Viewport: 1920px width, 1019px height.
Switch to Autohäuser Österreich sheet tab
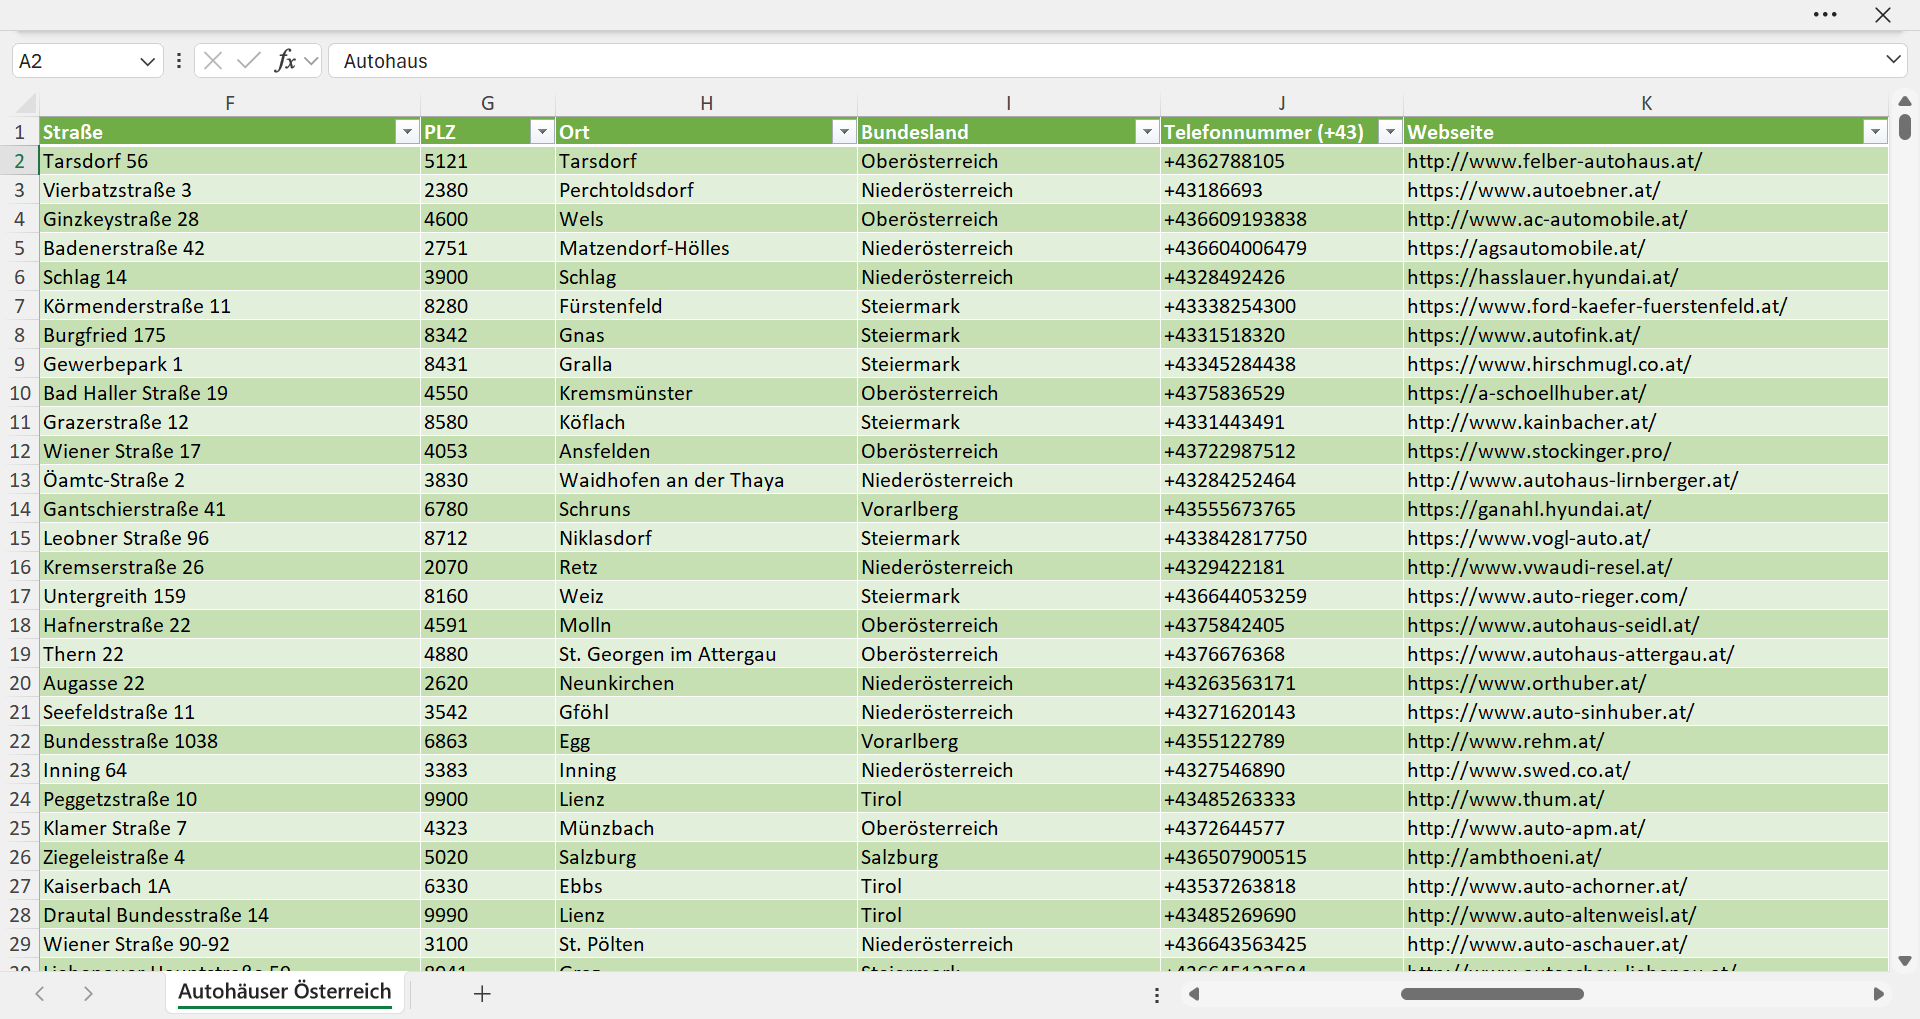[x=285, y=992]
